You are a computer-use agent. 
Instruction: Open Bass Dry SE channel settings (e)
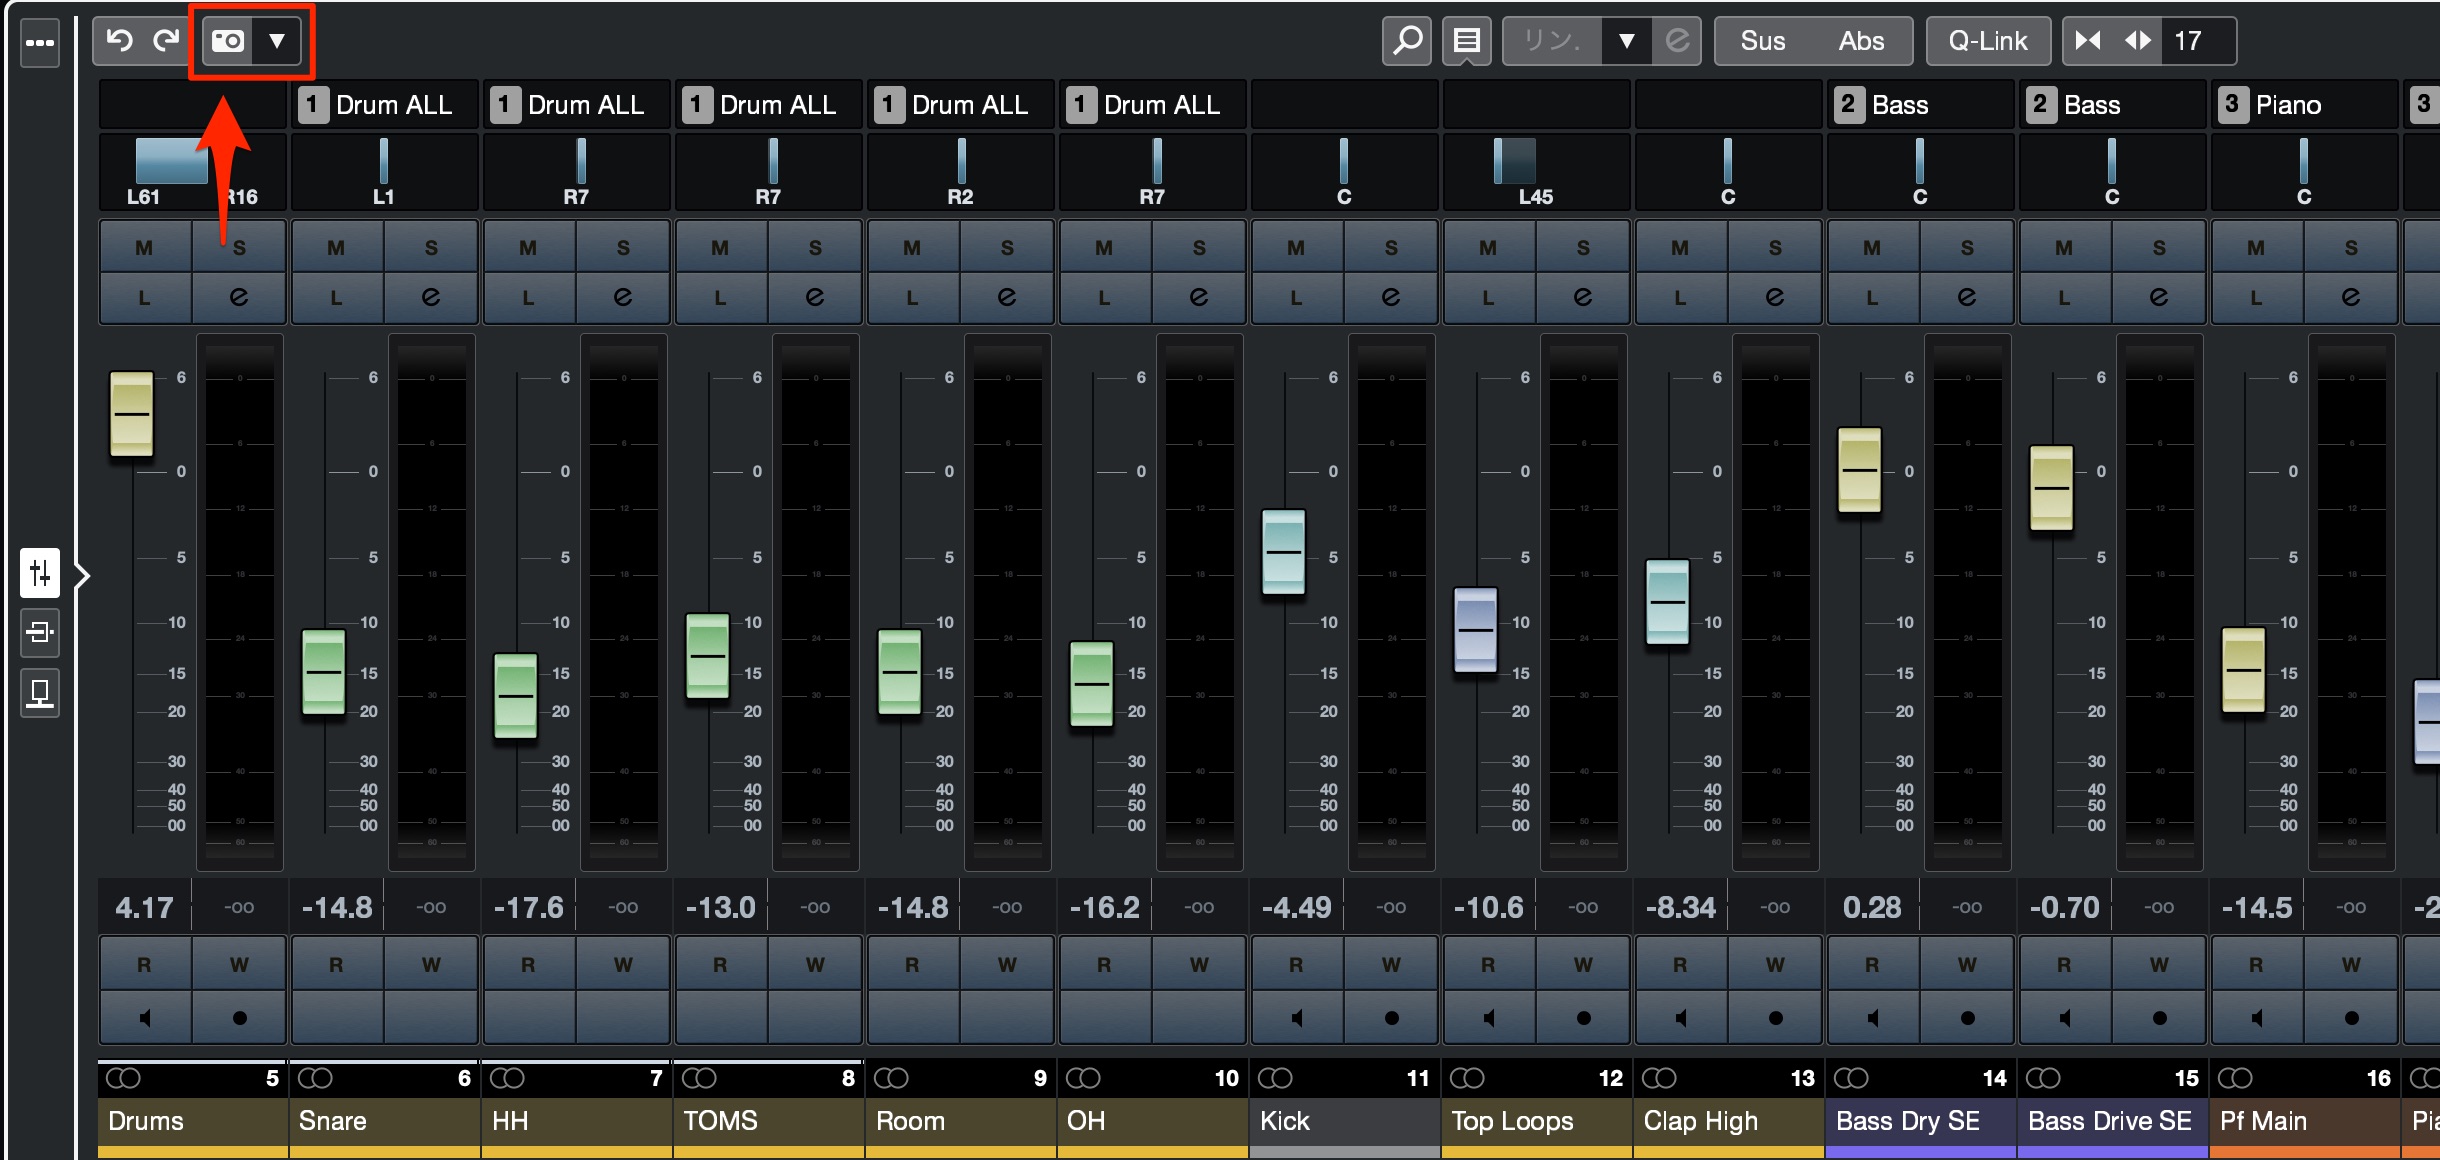click(x=1966, y=297)
